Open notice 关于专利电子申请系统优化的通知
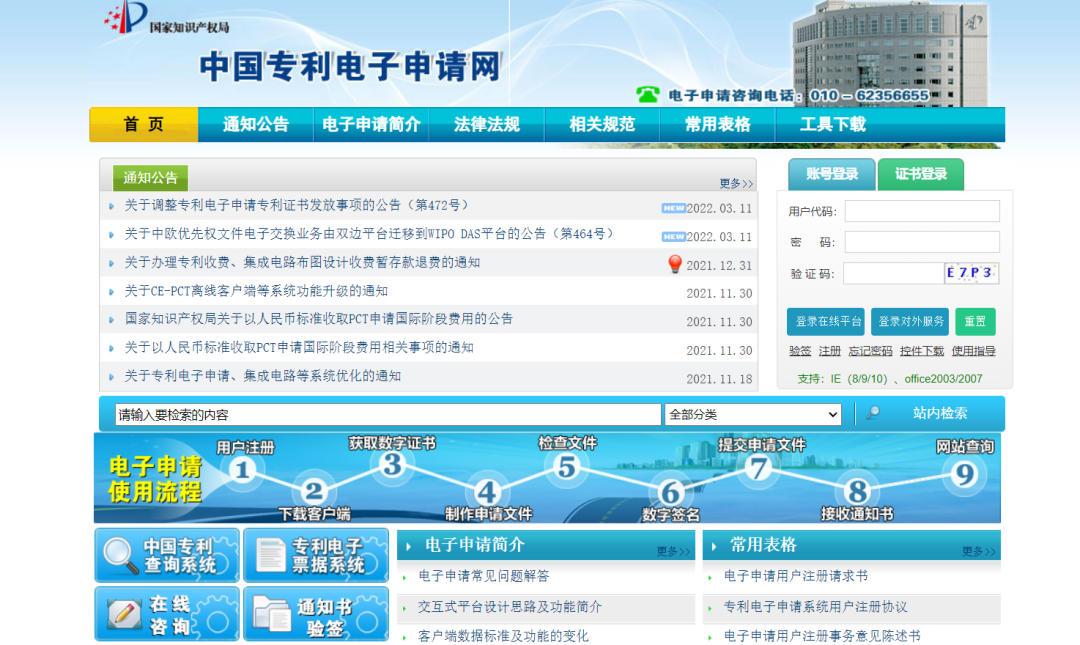This screenshot has width=1080, height=645. (262, 376)
